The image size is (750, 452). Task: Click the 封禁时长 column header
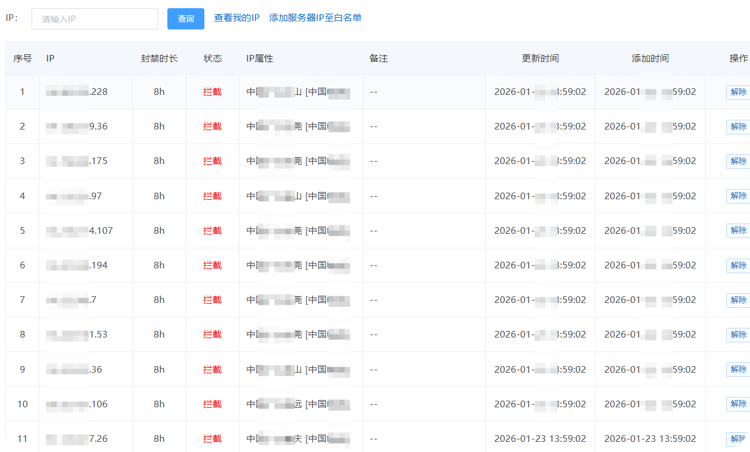(159, 59)
